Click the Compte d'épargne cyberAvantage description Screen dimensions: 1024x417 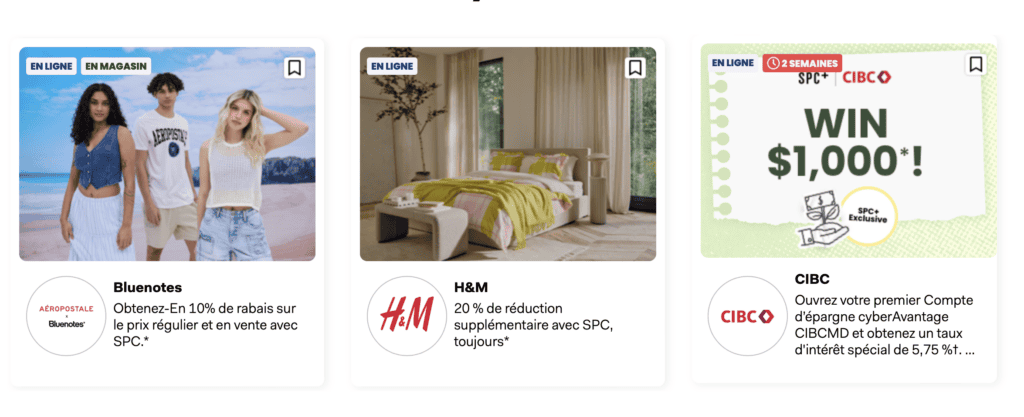[886, 325]
